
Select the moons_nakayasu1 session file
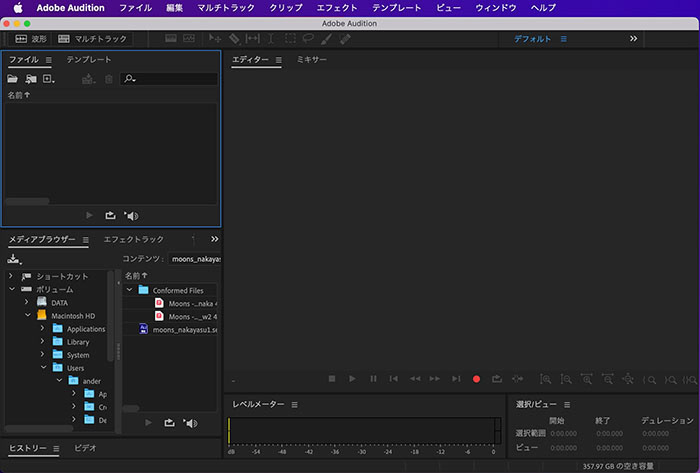[x=184, y=330]
